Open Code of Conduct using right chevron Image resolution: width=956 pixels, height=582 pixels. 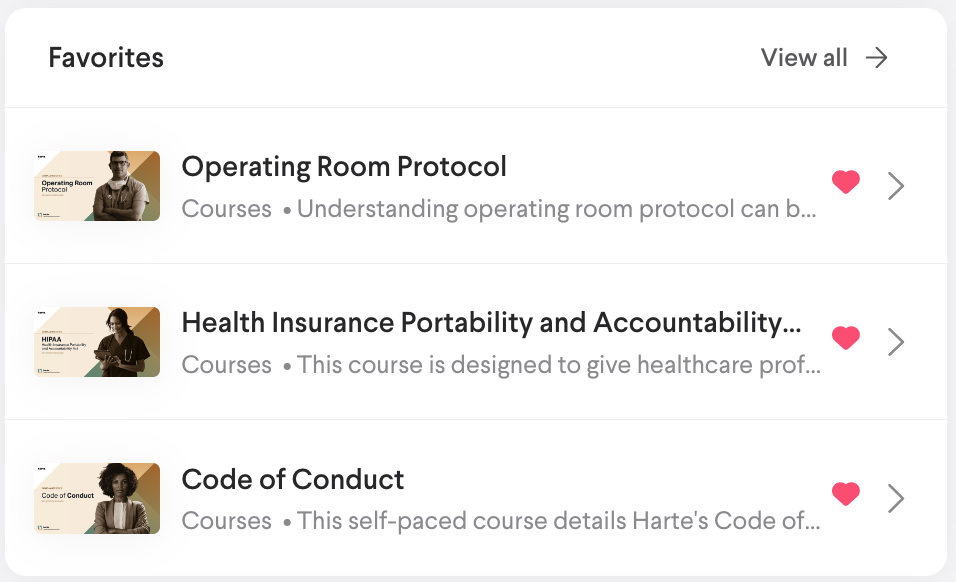tap(896, 497)
